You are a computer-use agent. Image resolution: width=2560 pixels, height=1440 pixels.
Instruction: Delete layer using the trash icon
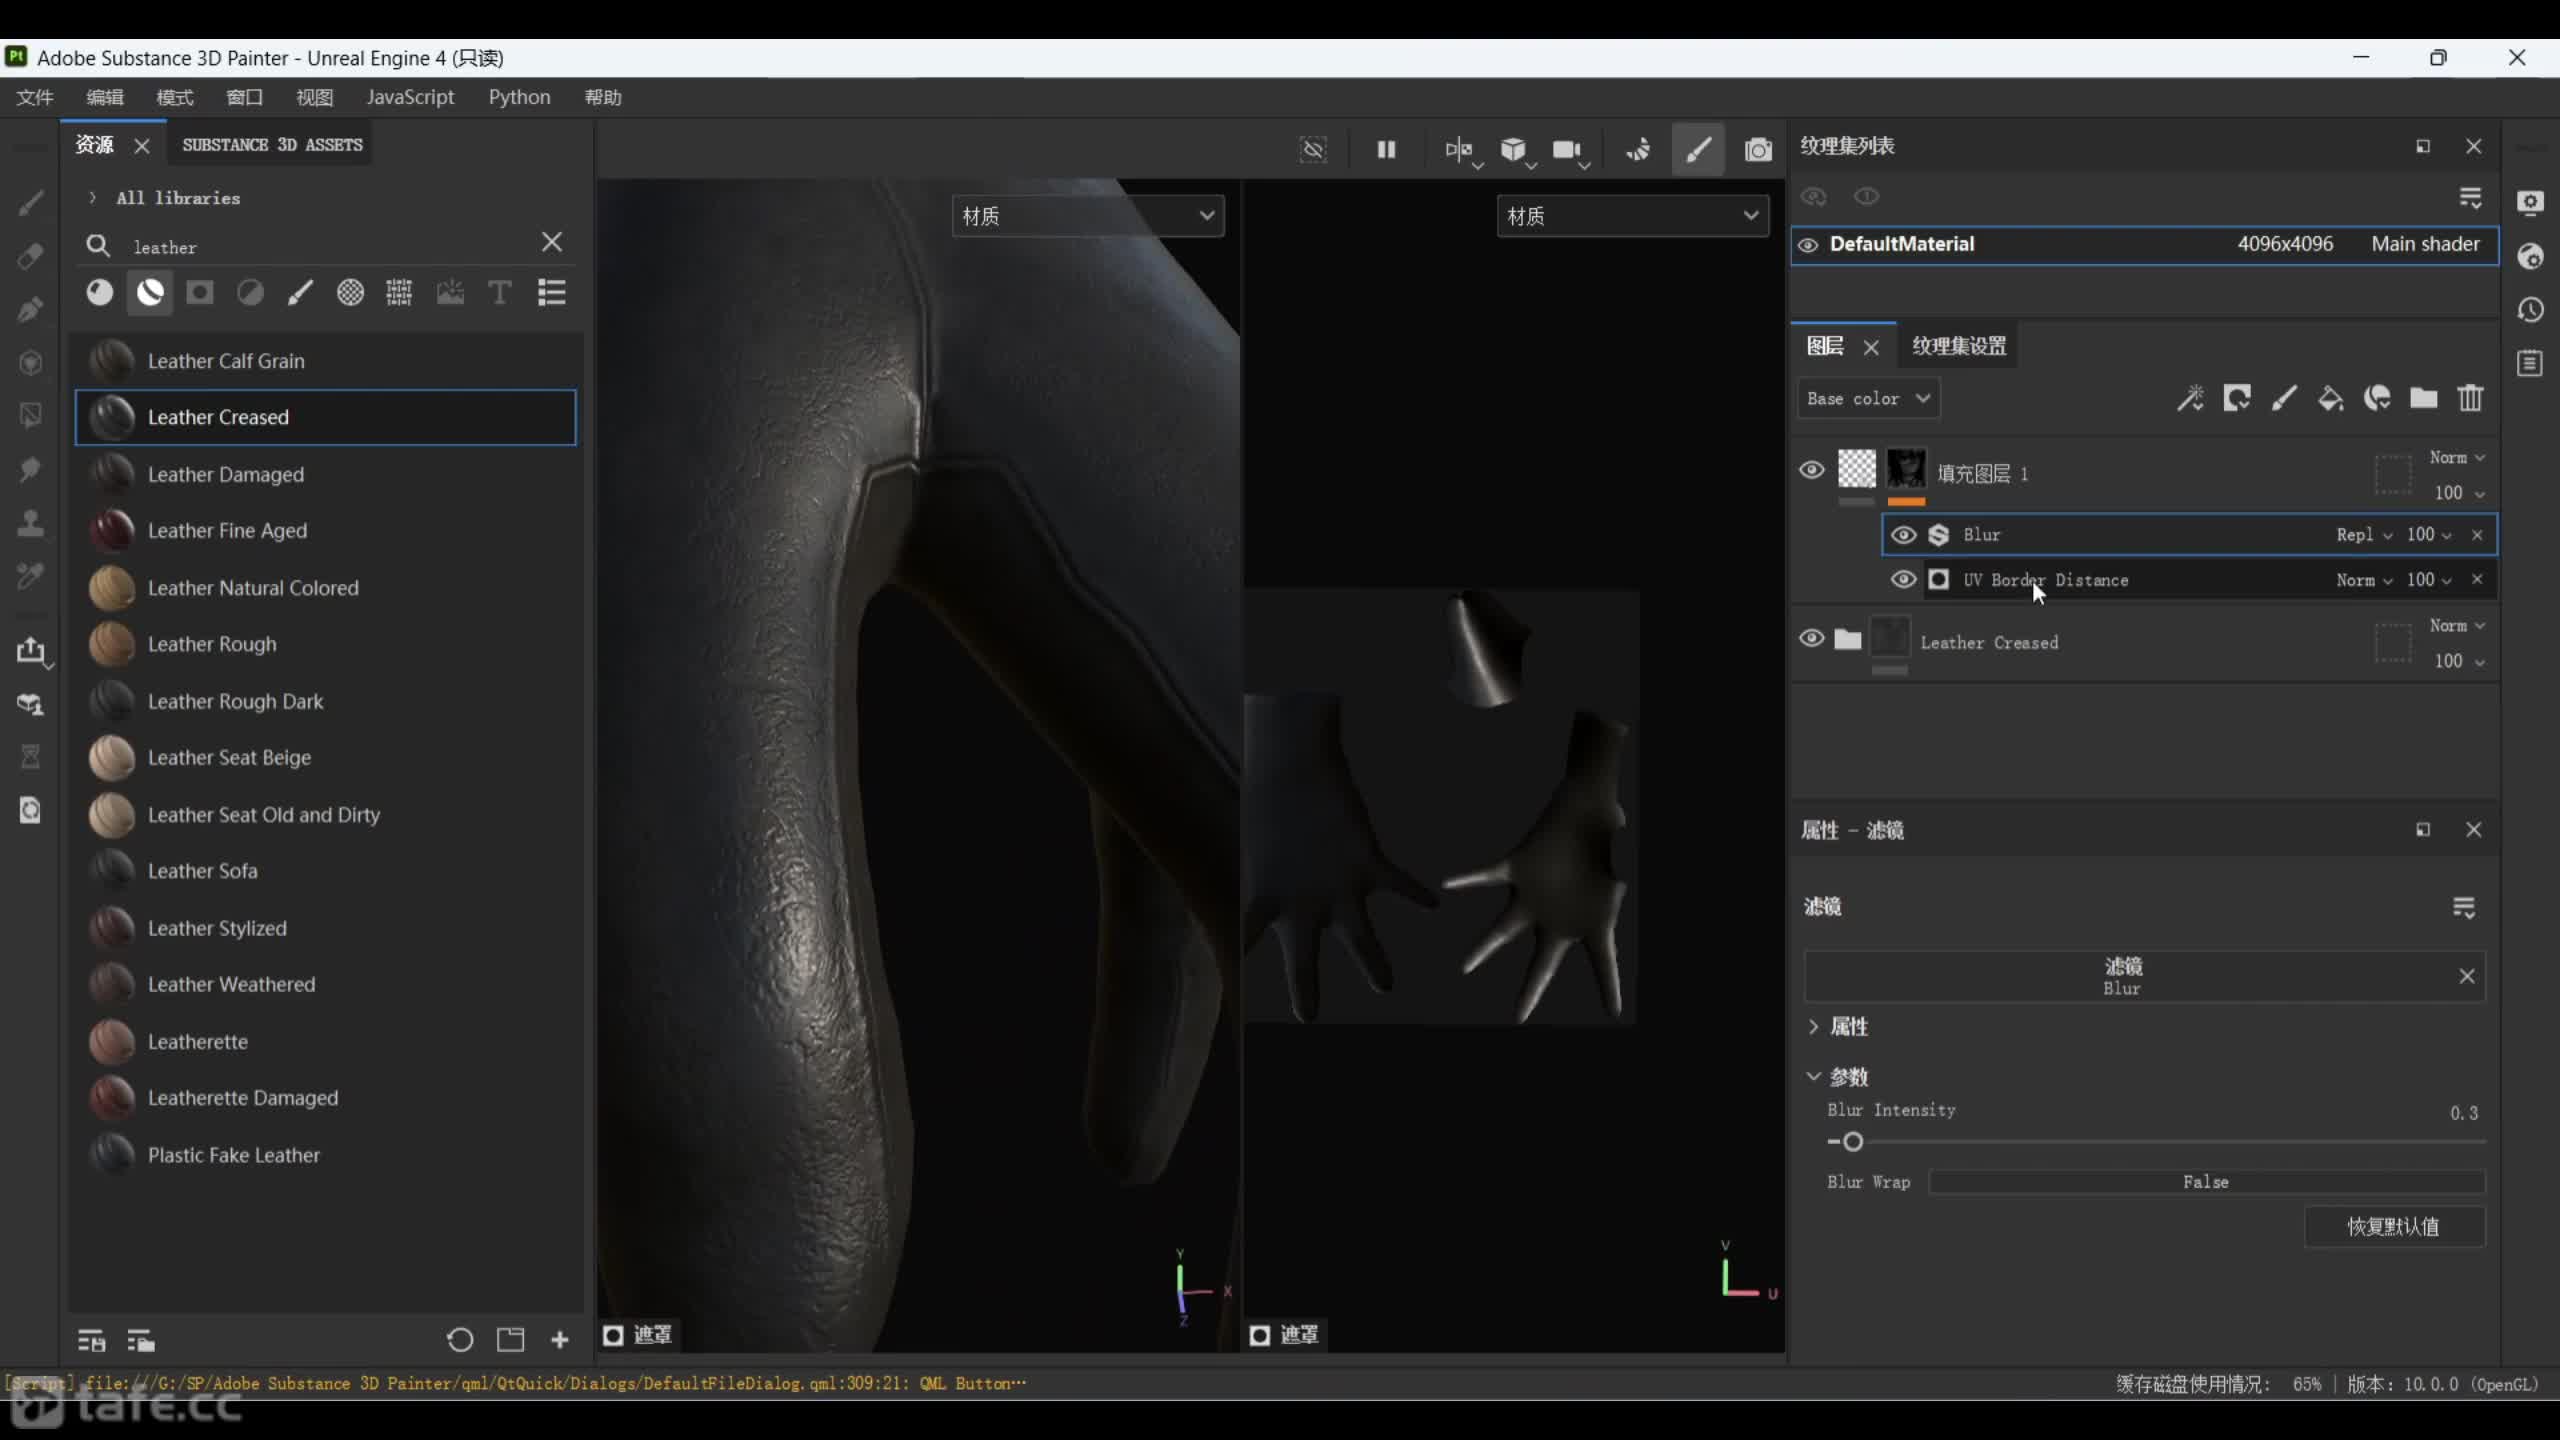(2470, 399)
